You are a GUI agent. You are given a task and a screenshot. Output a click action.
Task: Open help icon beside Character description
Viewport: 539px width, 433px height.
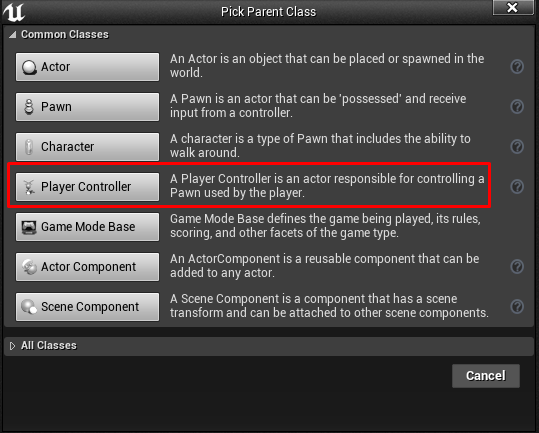[517, 147]
